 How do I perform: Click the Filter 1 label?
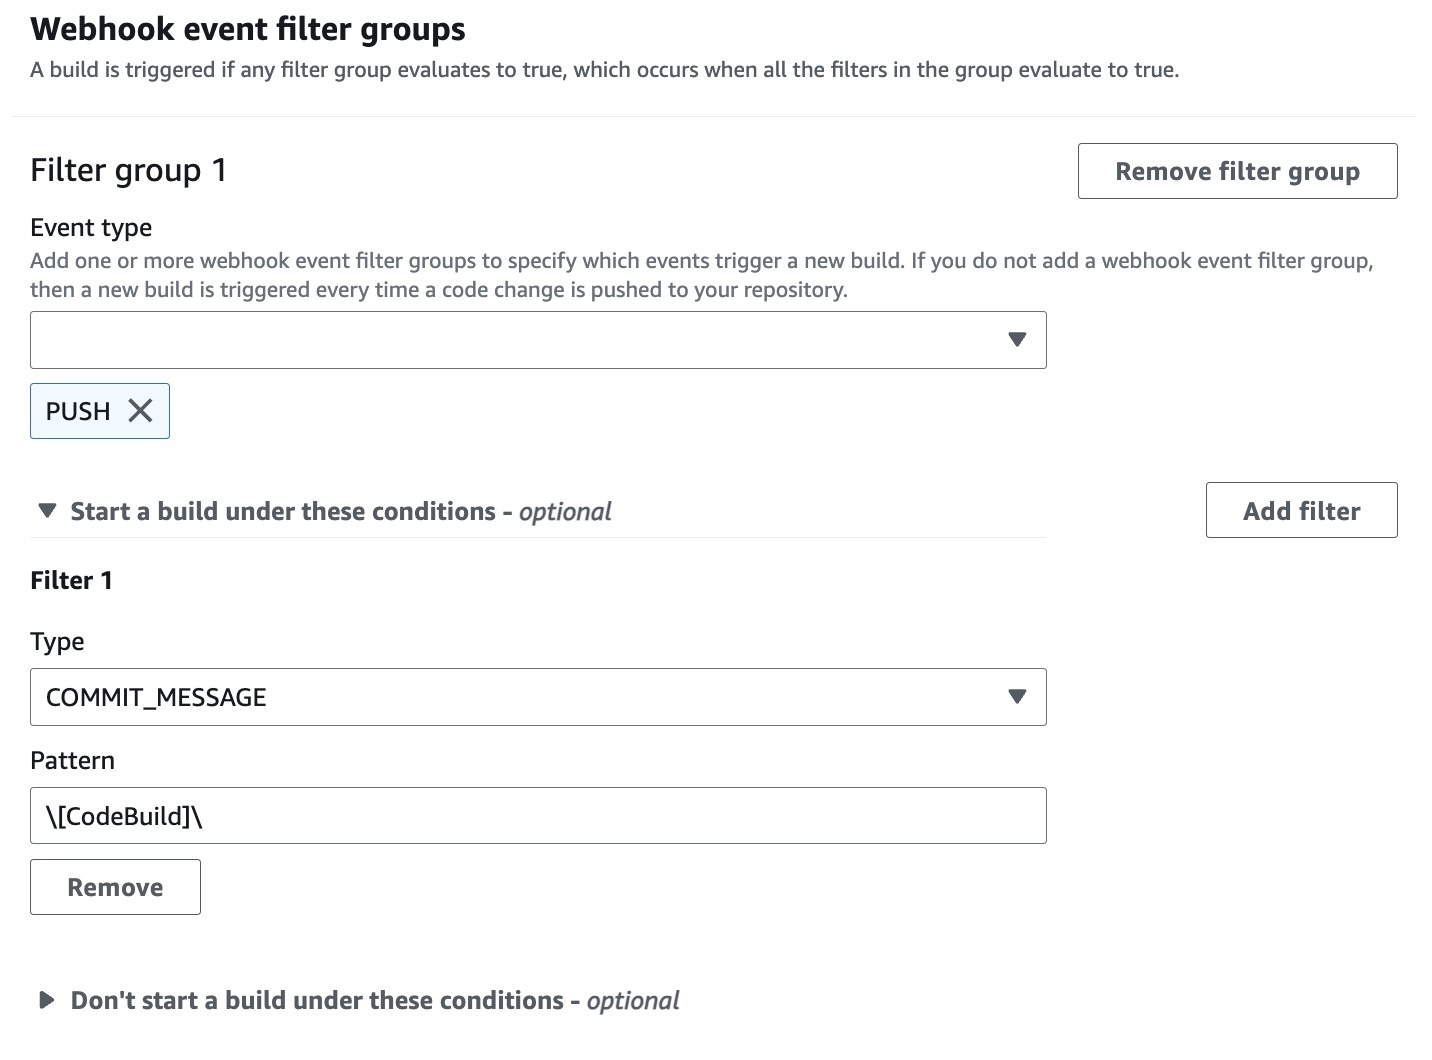[71, 580]
